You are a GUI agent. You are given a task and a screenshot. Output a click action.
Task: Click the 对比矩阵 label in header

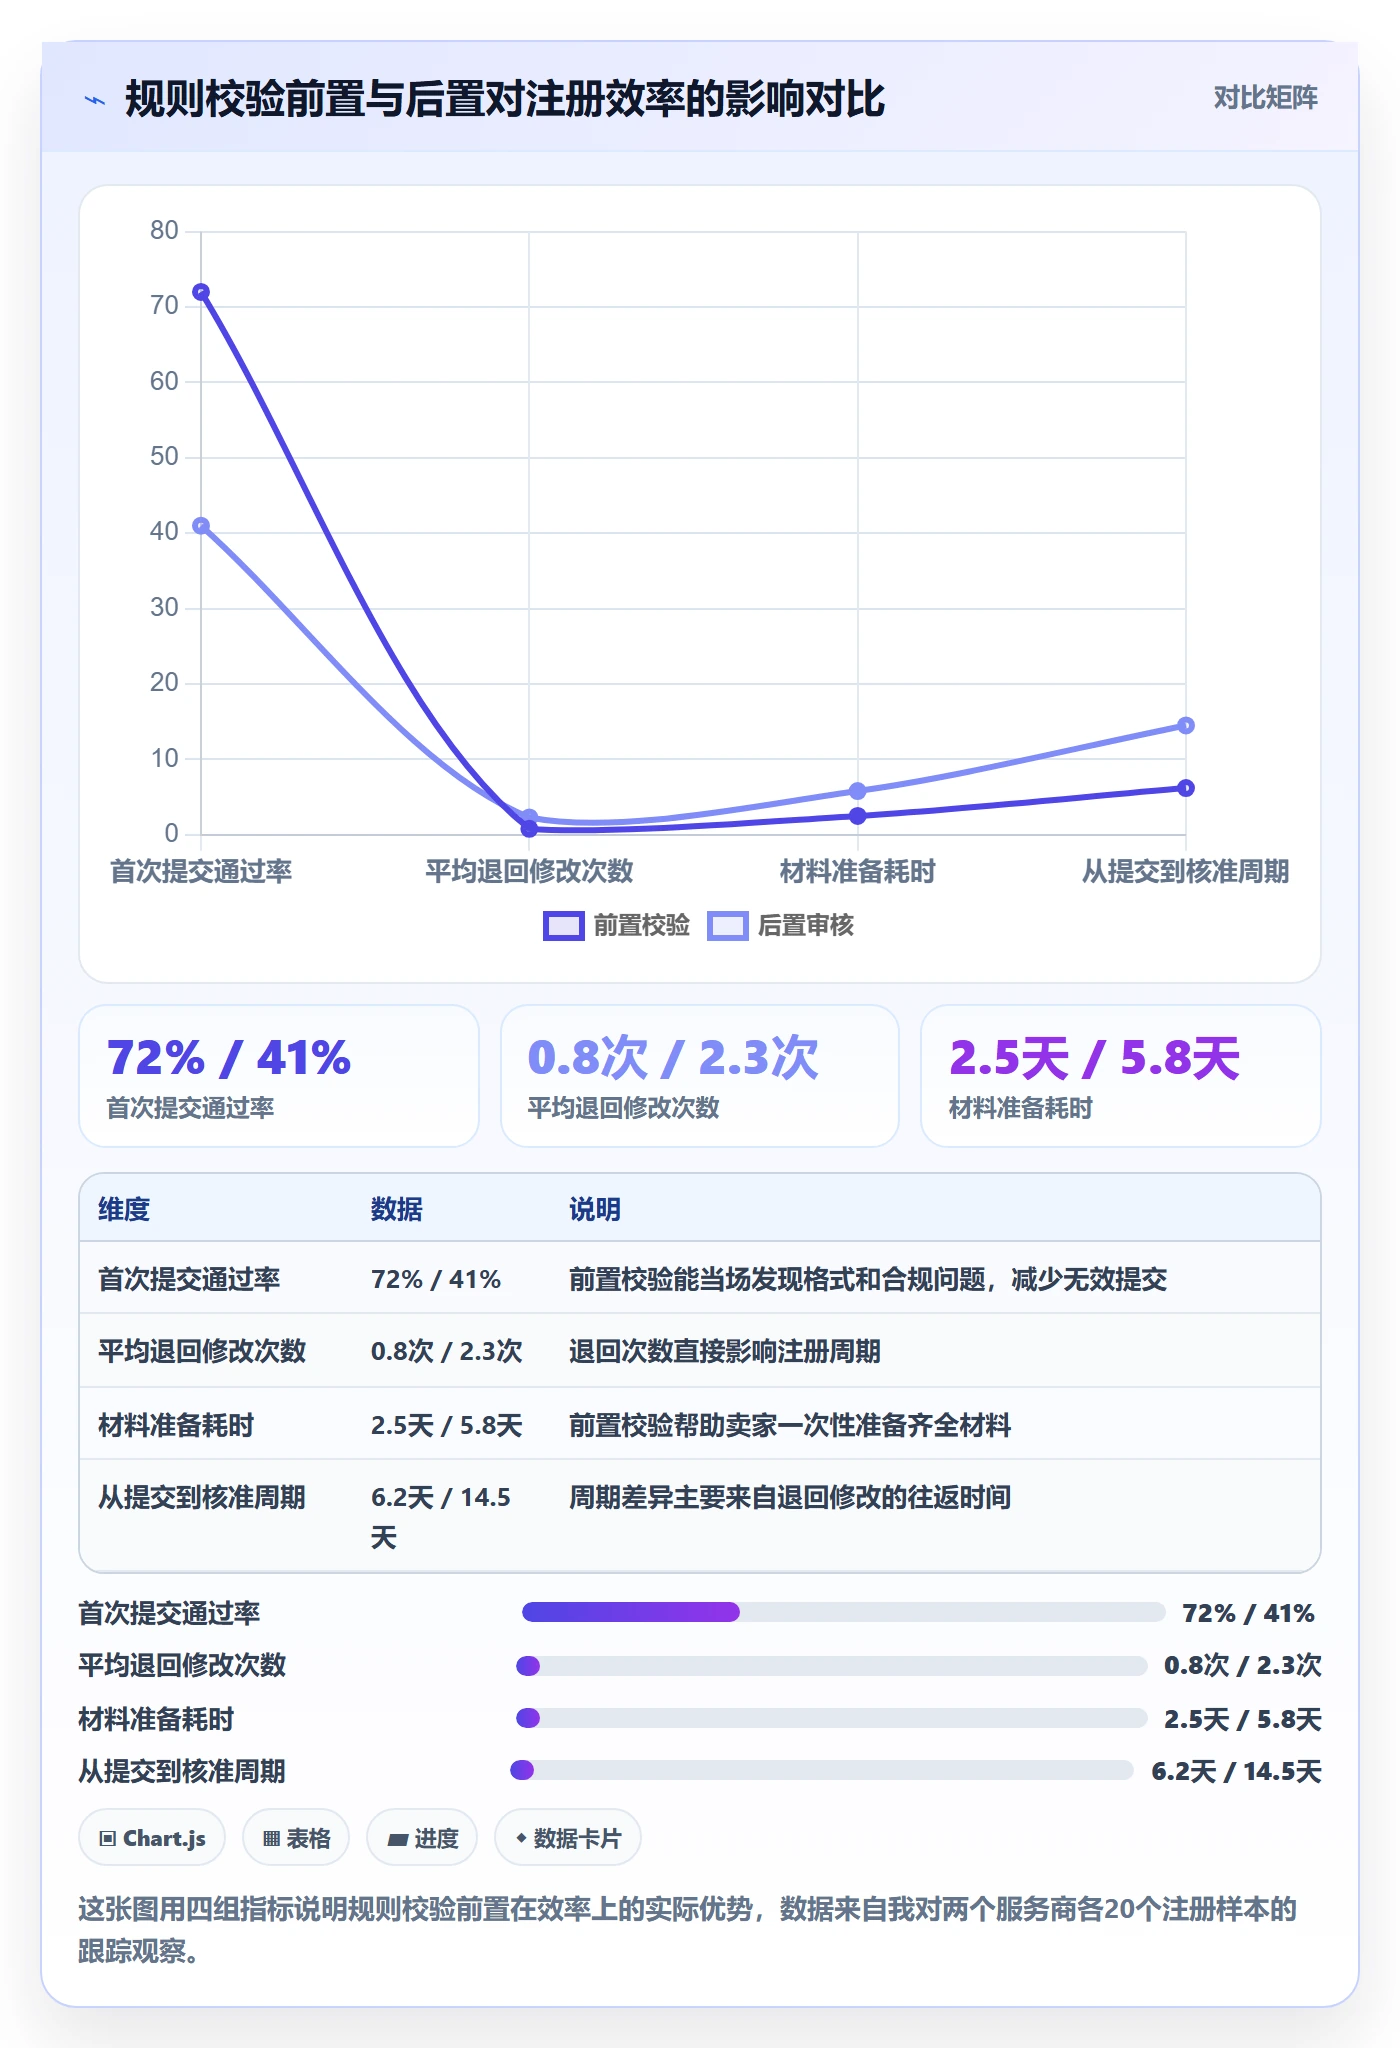tap(1265, 98)
